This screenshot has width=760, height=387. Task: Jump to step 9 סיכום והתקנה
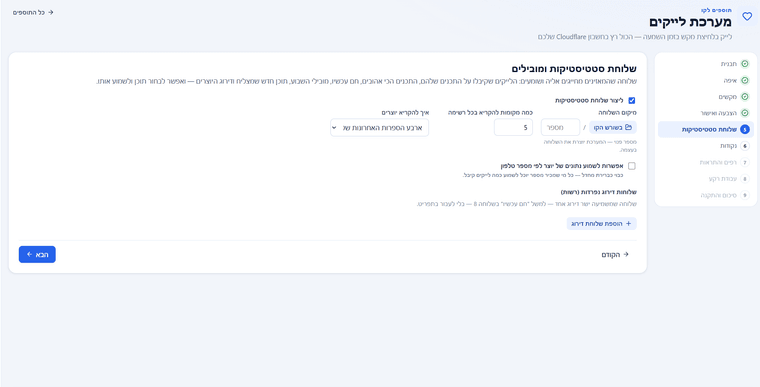[x=706, y=195]
